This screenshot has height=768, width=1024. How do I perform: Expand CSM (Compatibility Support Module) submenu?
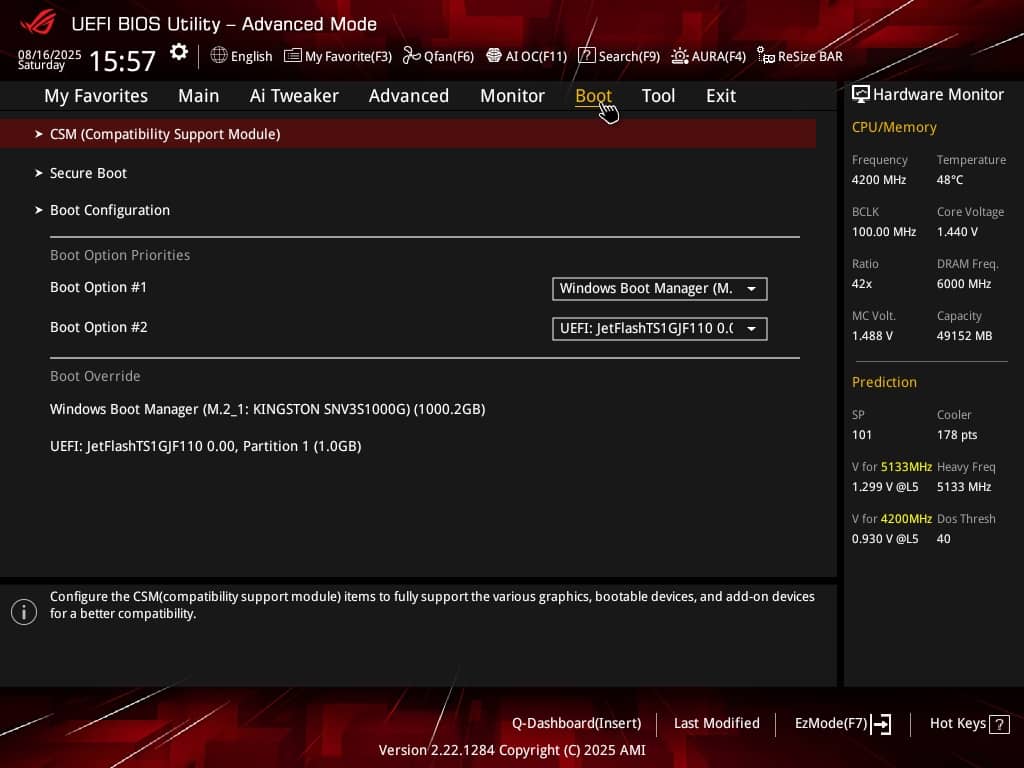(x=408, y=134)
